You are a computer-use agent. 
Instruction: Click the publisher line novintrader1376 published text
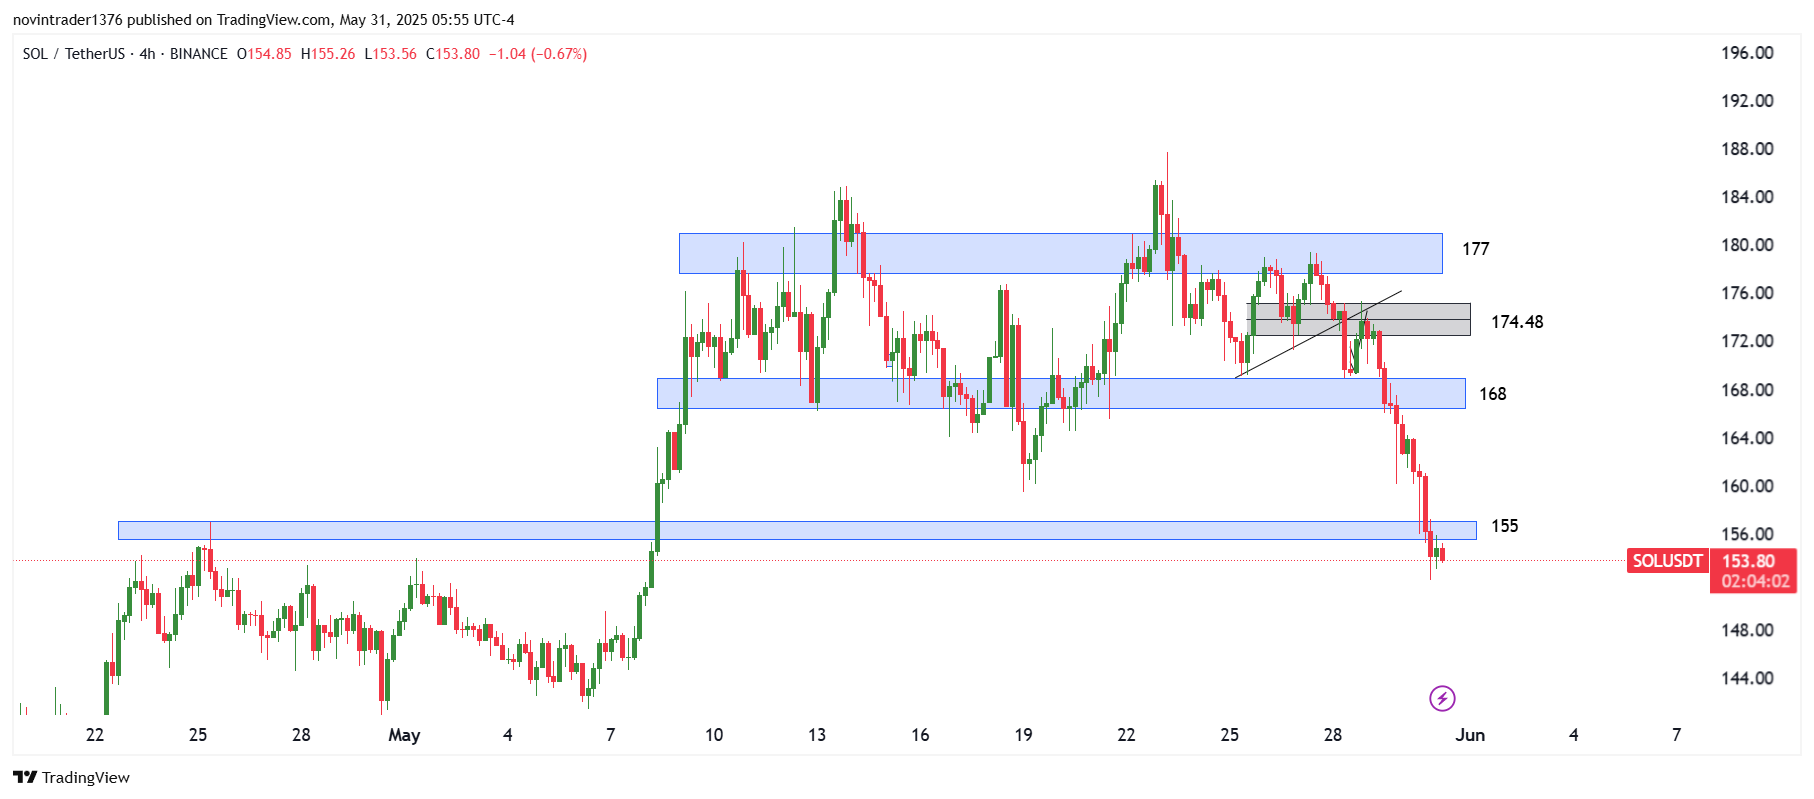[x=264, y=20]
